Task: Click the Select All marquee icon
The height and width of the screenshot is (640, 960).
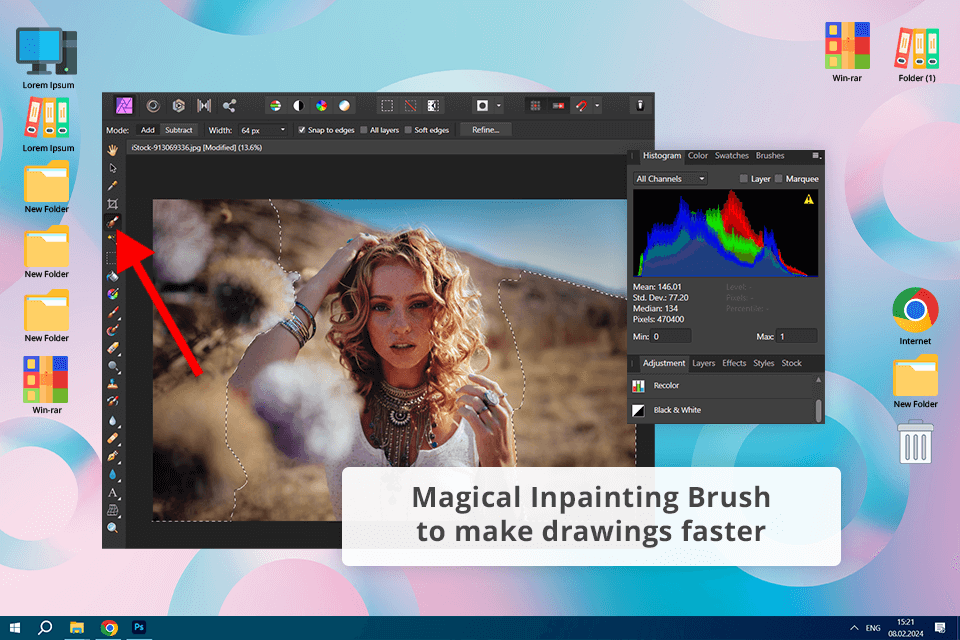Action: 387,106
